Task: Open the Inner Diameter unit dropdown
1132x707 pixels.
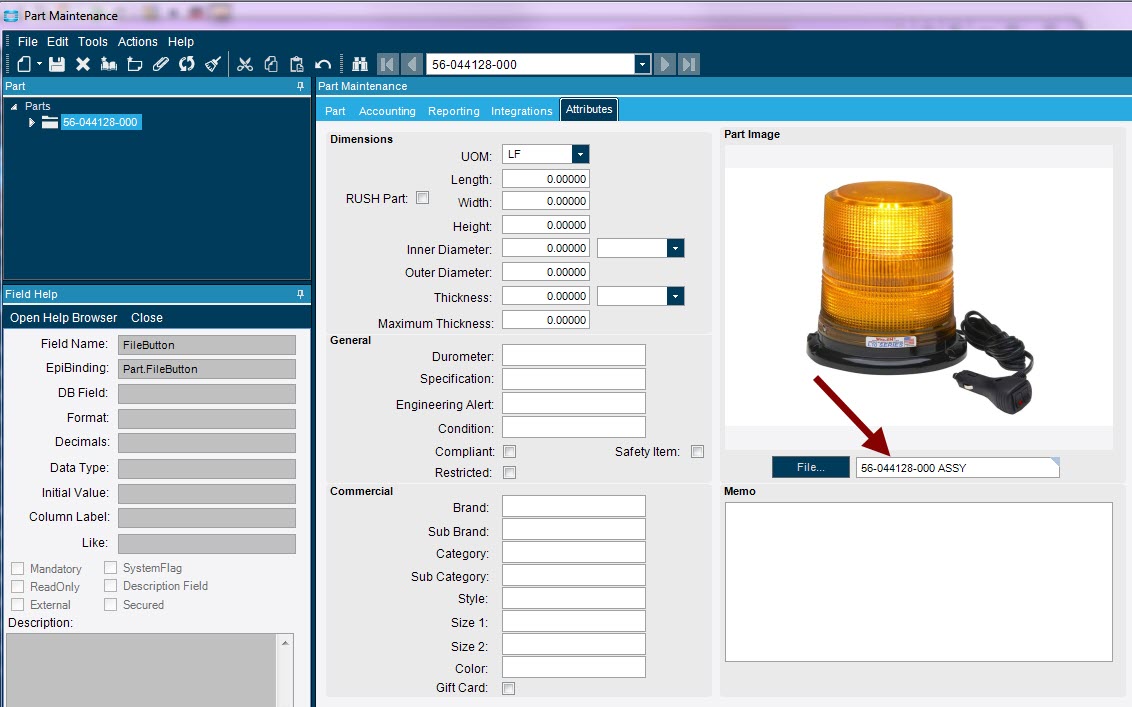Action: click(675, 248)
